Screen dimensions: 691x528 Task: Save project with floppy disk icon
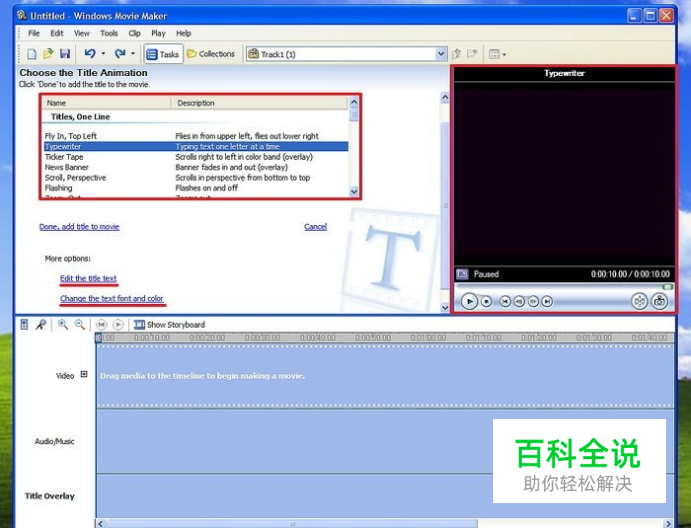click(x=65, y=54)
